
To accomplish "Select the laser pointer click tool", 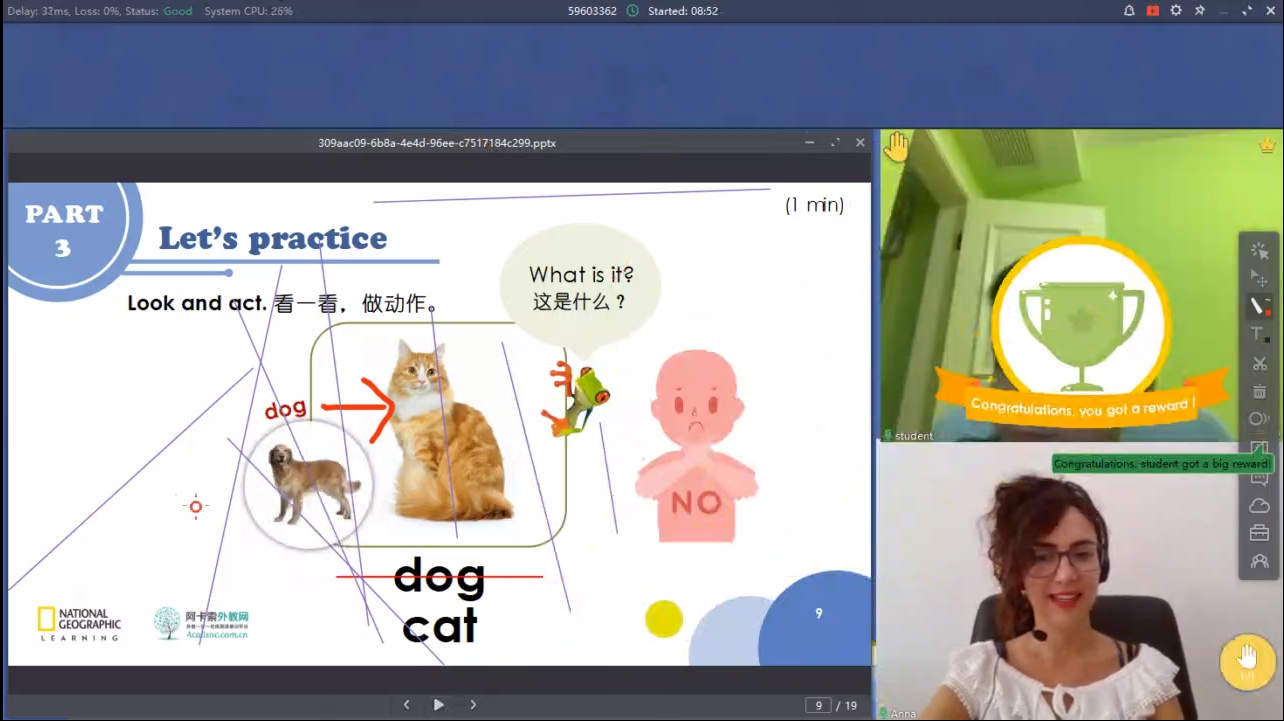I will [x=1259, y=251].
